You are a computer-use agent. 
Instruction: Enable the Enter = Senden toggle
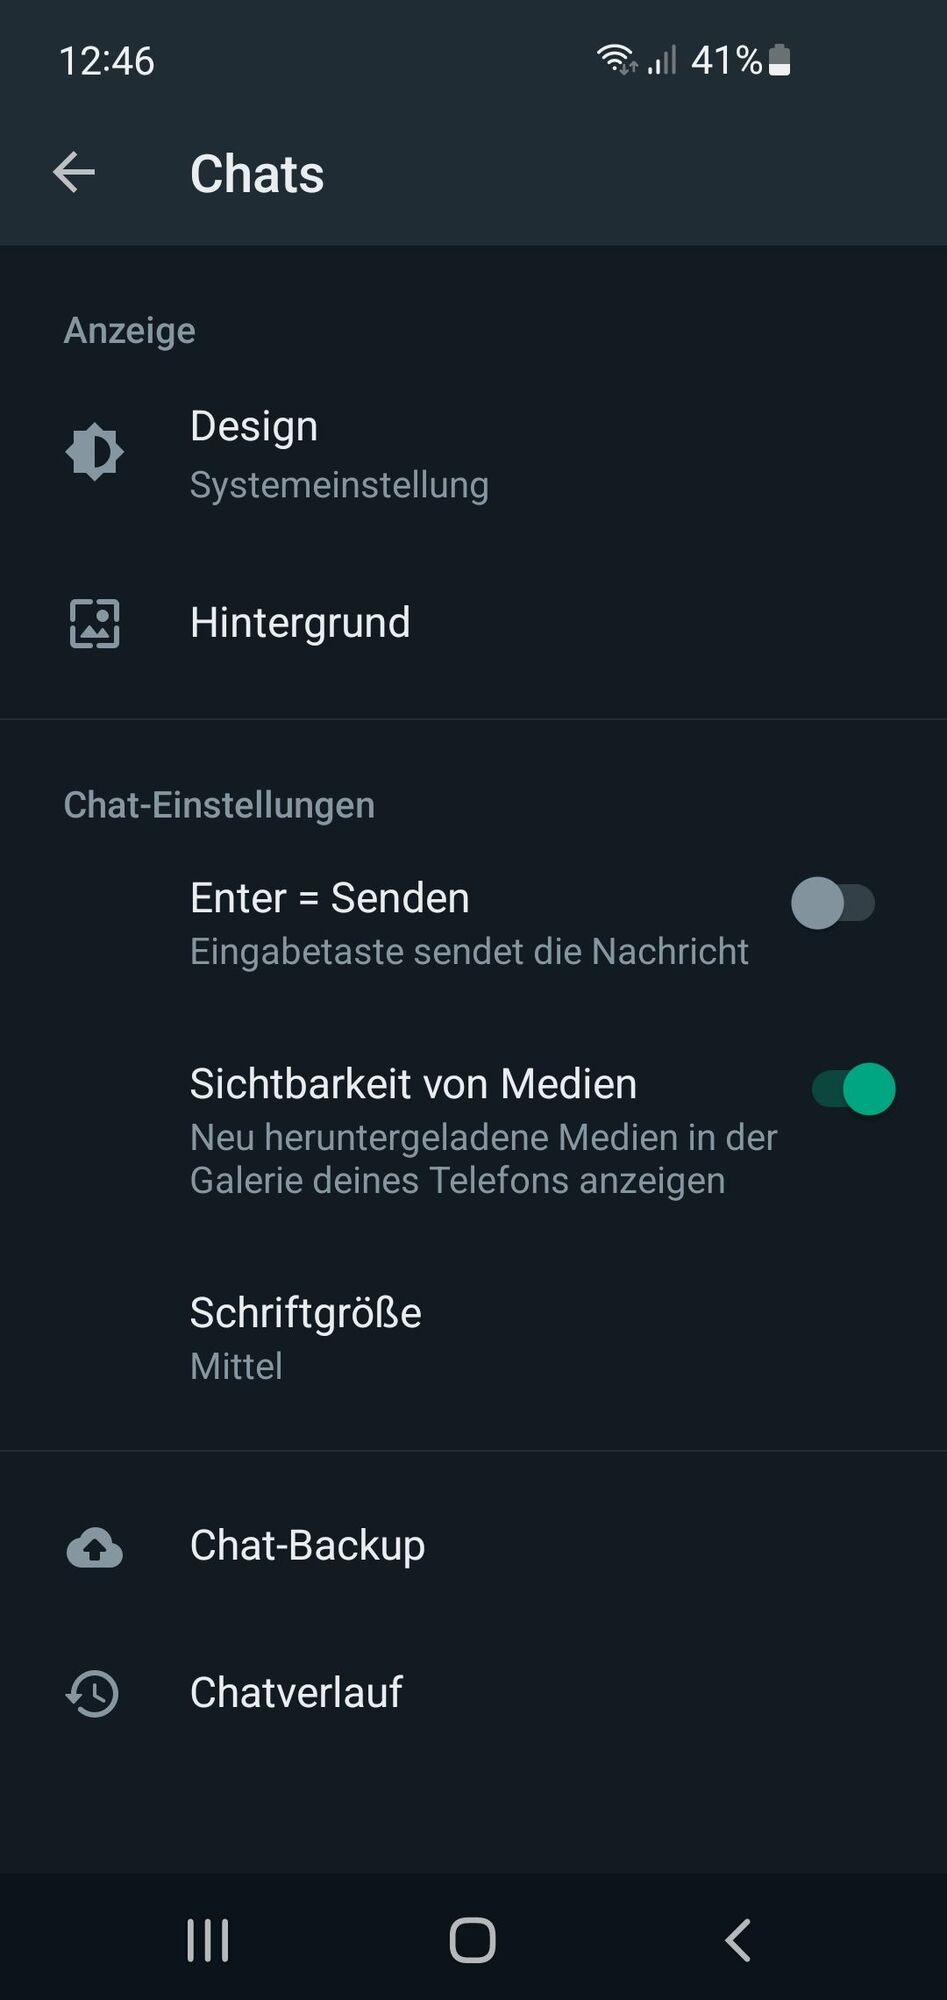[x=833, y=903]
